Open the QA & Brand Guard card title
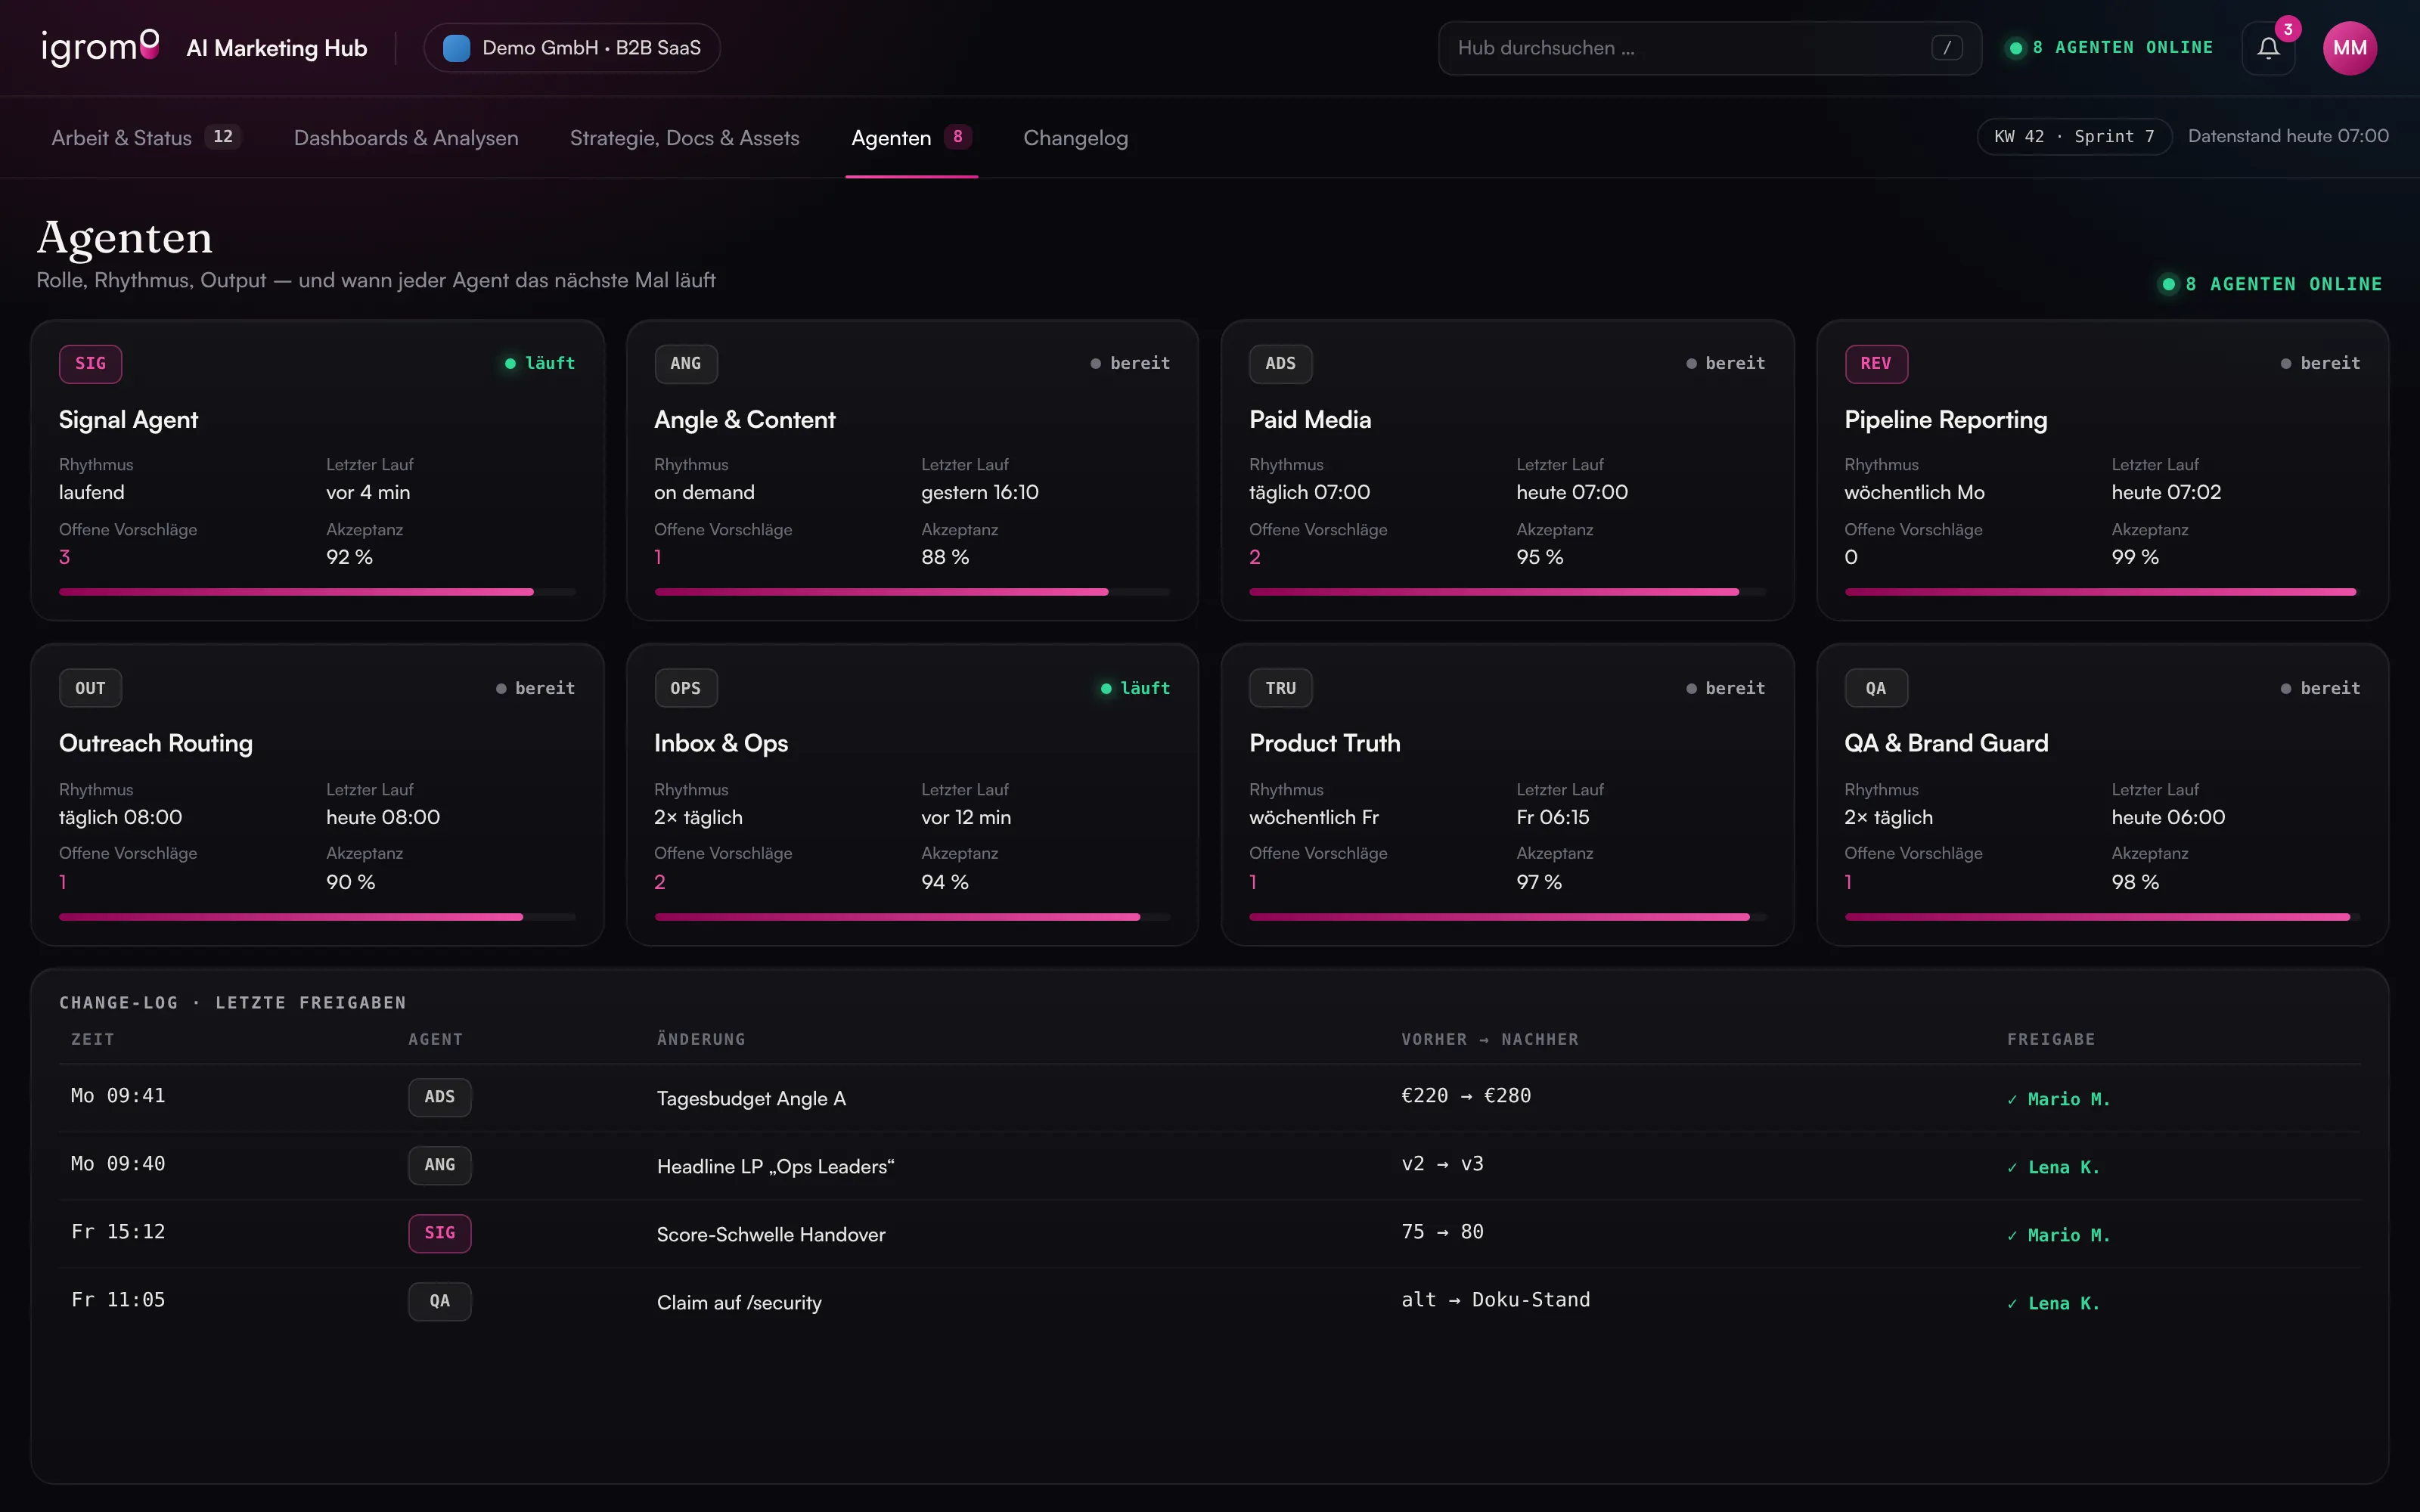Image resolution: width=2420 pixels, height=1512 pixels. click(1946, 743)
